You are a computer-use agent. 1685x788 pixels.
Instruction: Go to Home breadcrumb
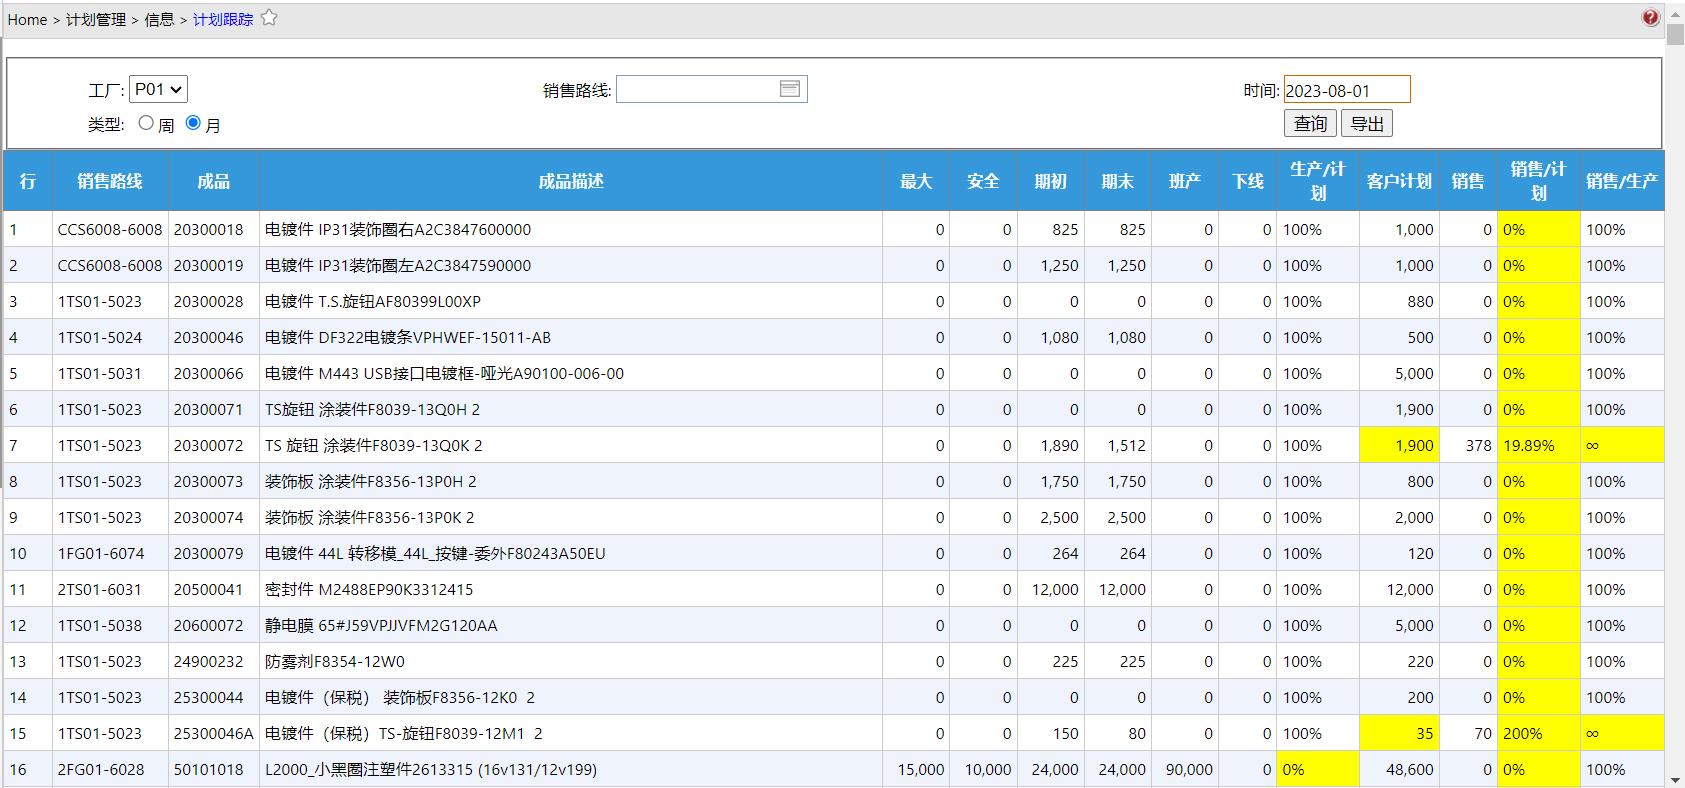(x=27, y=19)
